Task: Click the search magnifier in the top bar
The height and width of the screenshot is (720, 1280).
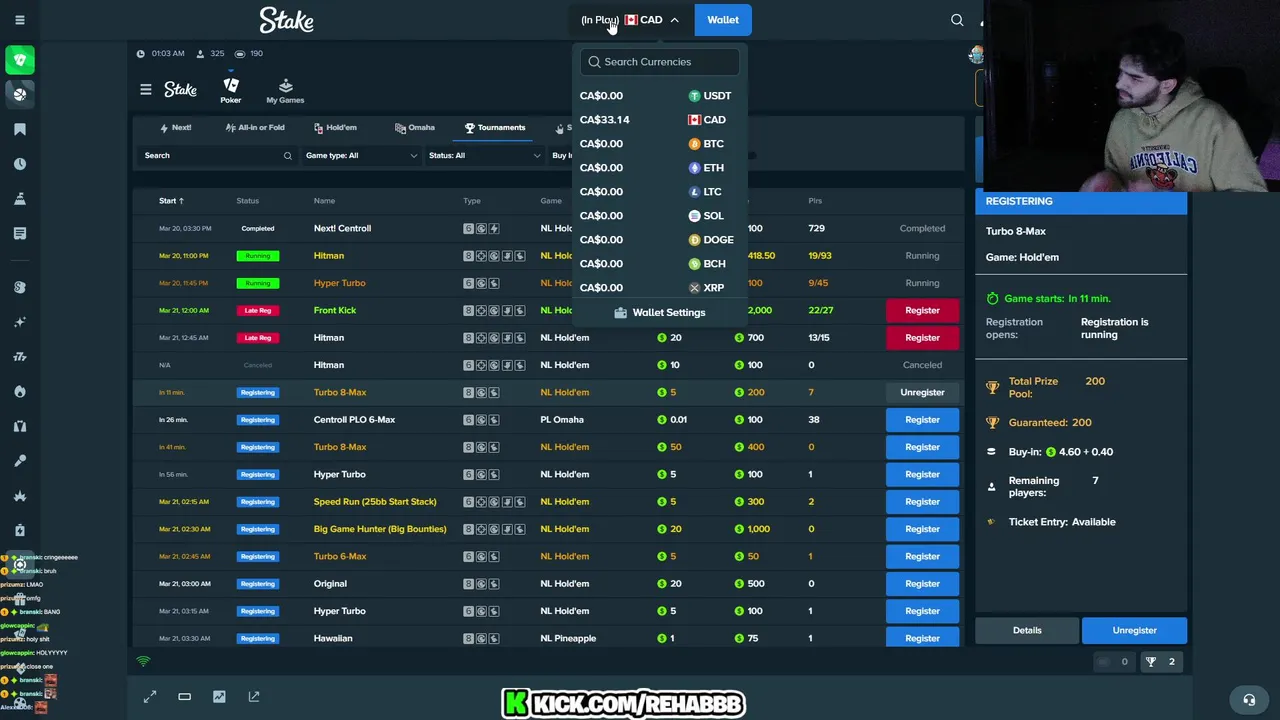Action: click(957, 20)
